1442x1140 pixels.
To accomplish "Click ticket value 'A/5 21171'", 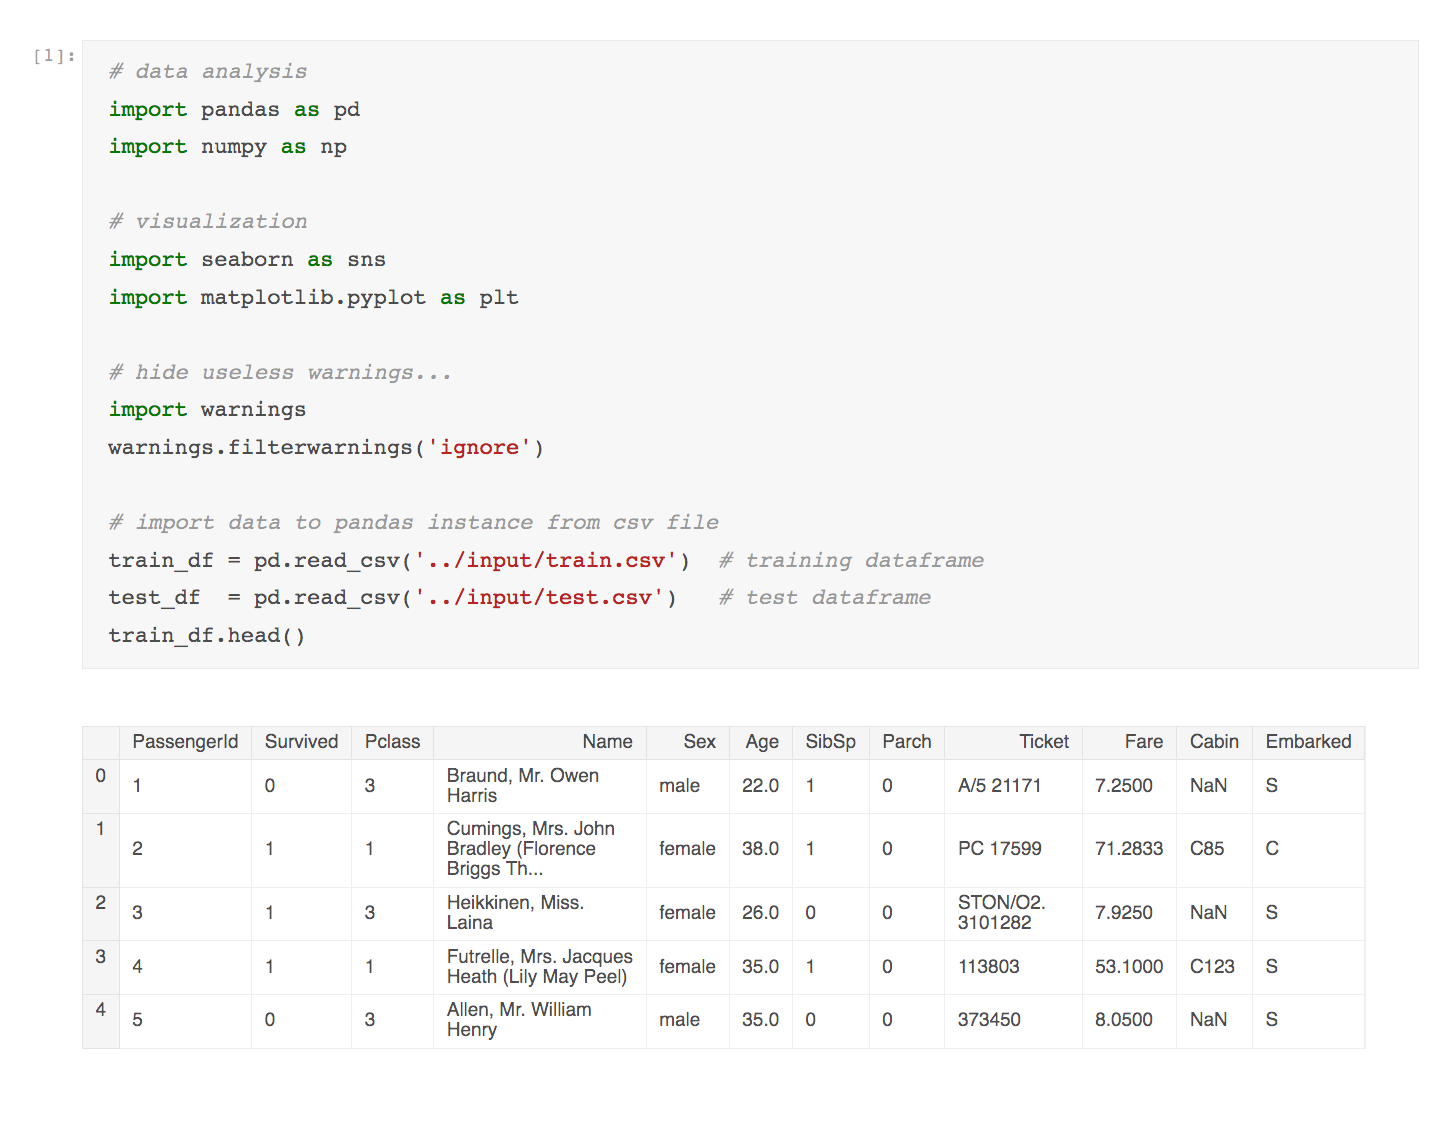I will point(999,786).
